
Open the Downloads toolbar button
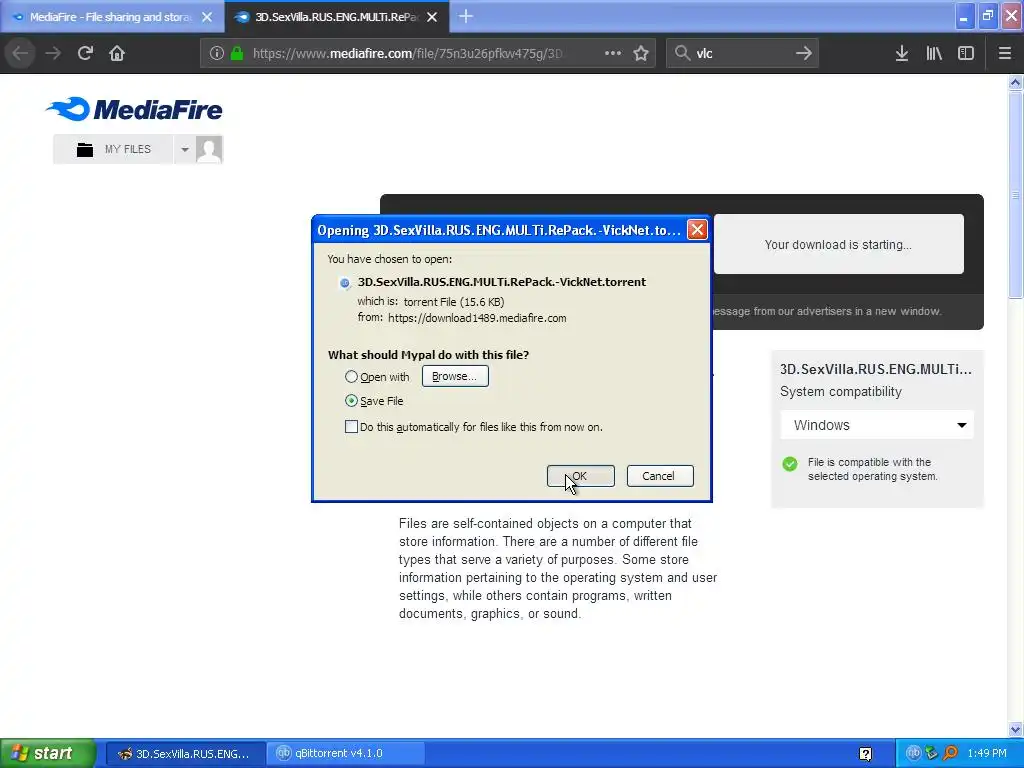click(902, 53)
